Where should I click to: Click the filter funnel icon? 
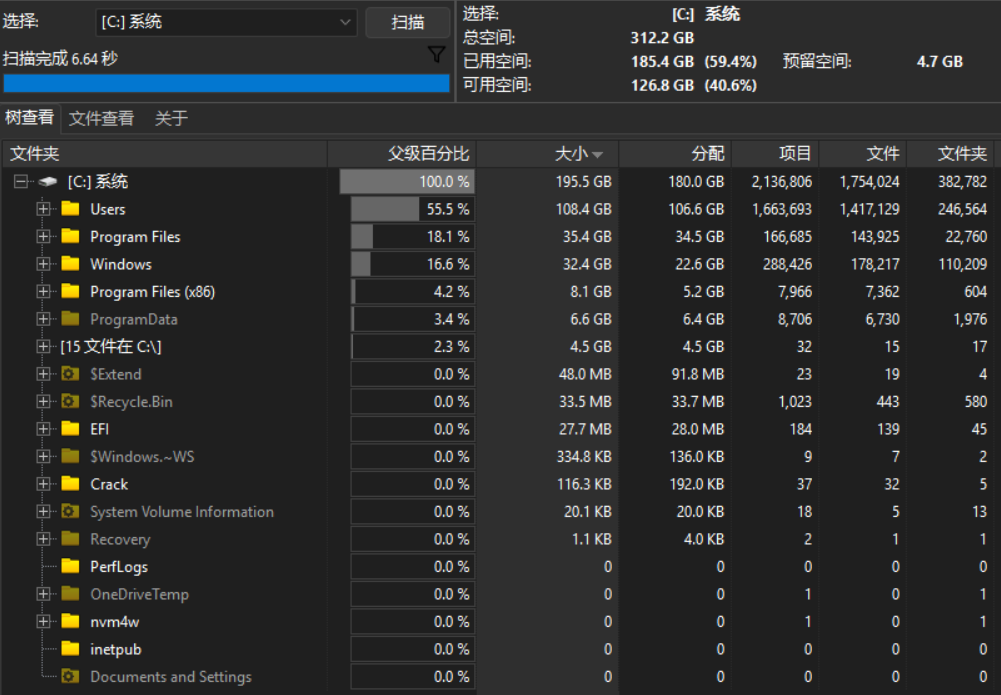(x=437, y=55)
